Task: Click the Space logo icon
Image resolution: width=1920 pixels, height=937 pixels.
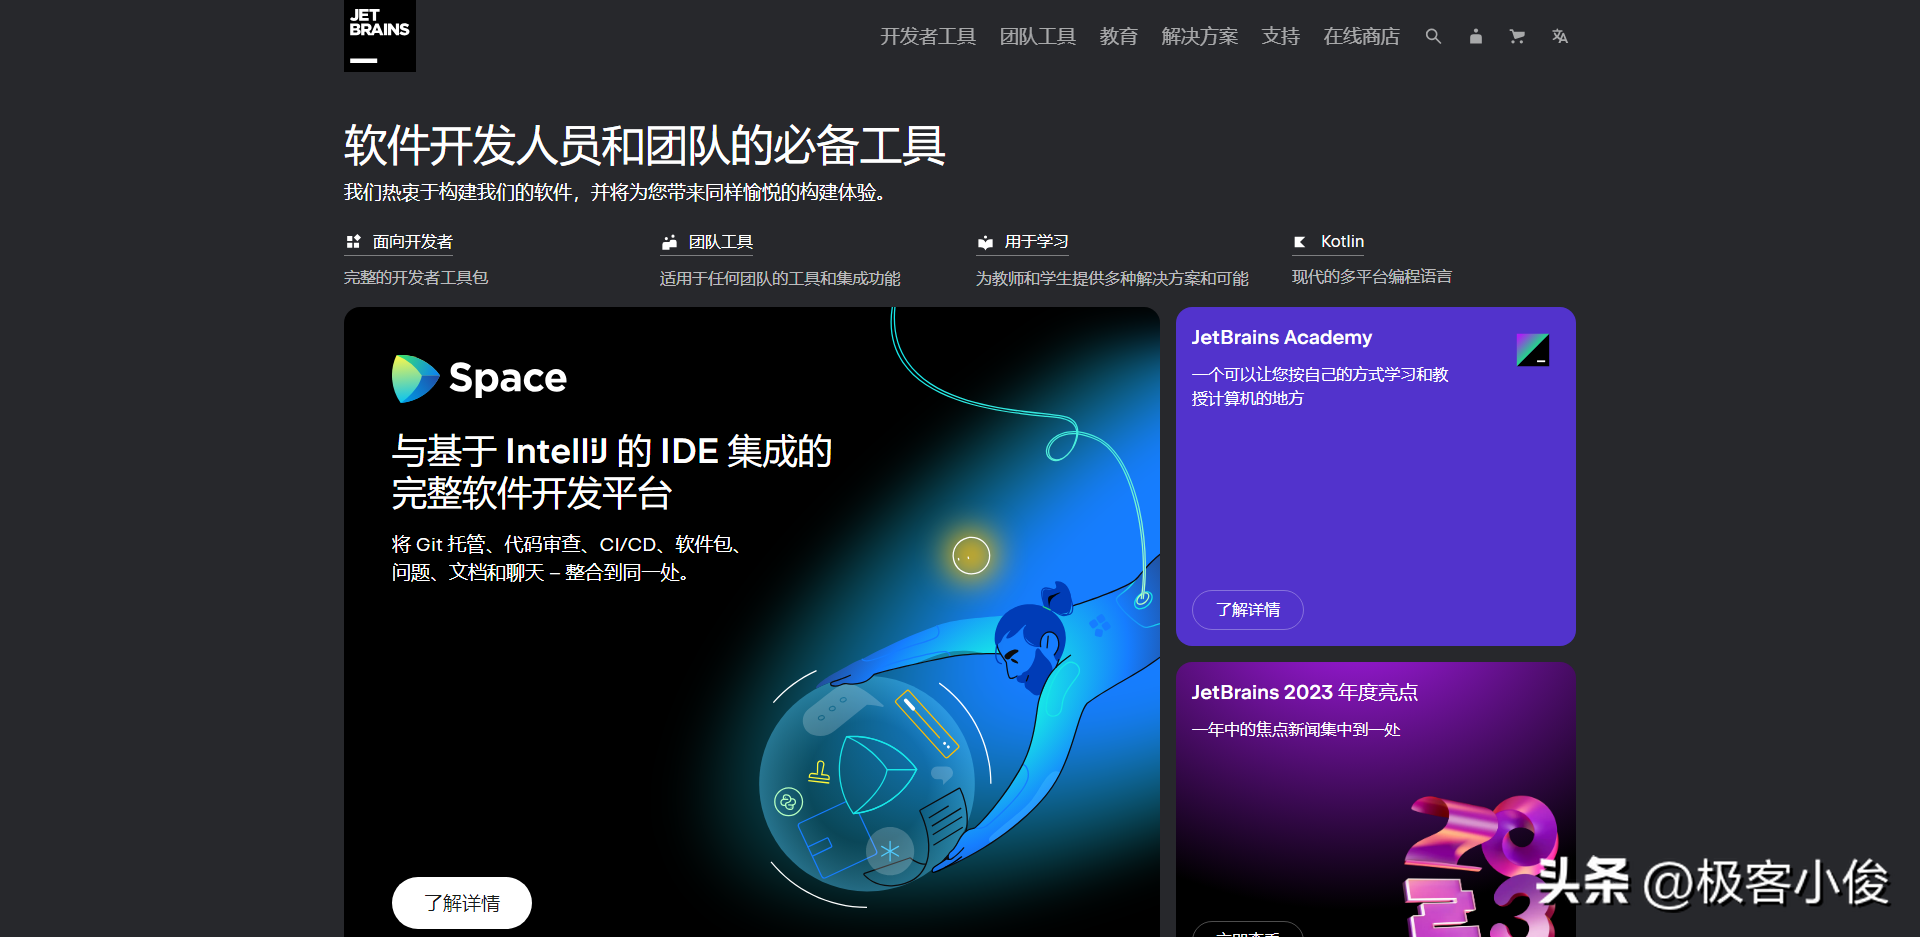Action: click(415, 378)
